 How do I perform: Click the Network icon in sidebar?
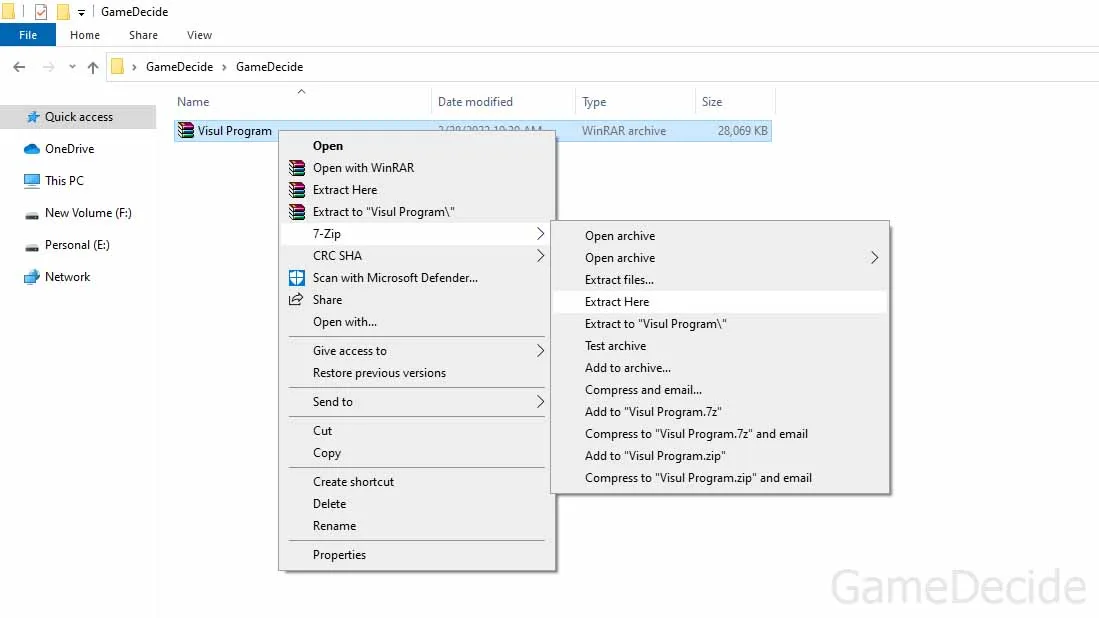pos(32,277)
